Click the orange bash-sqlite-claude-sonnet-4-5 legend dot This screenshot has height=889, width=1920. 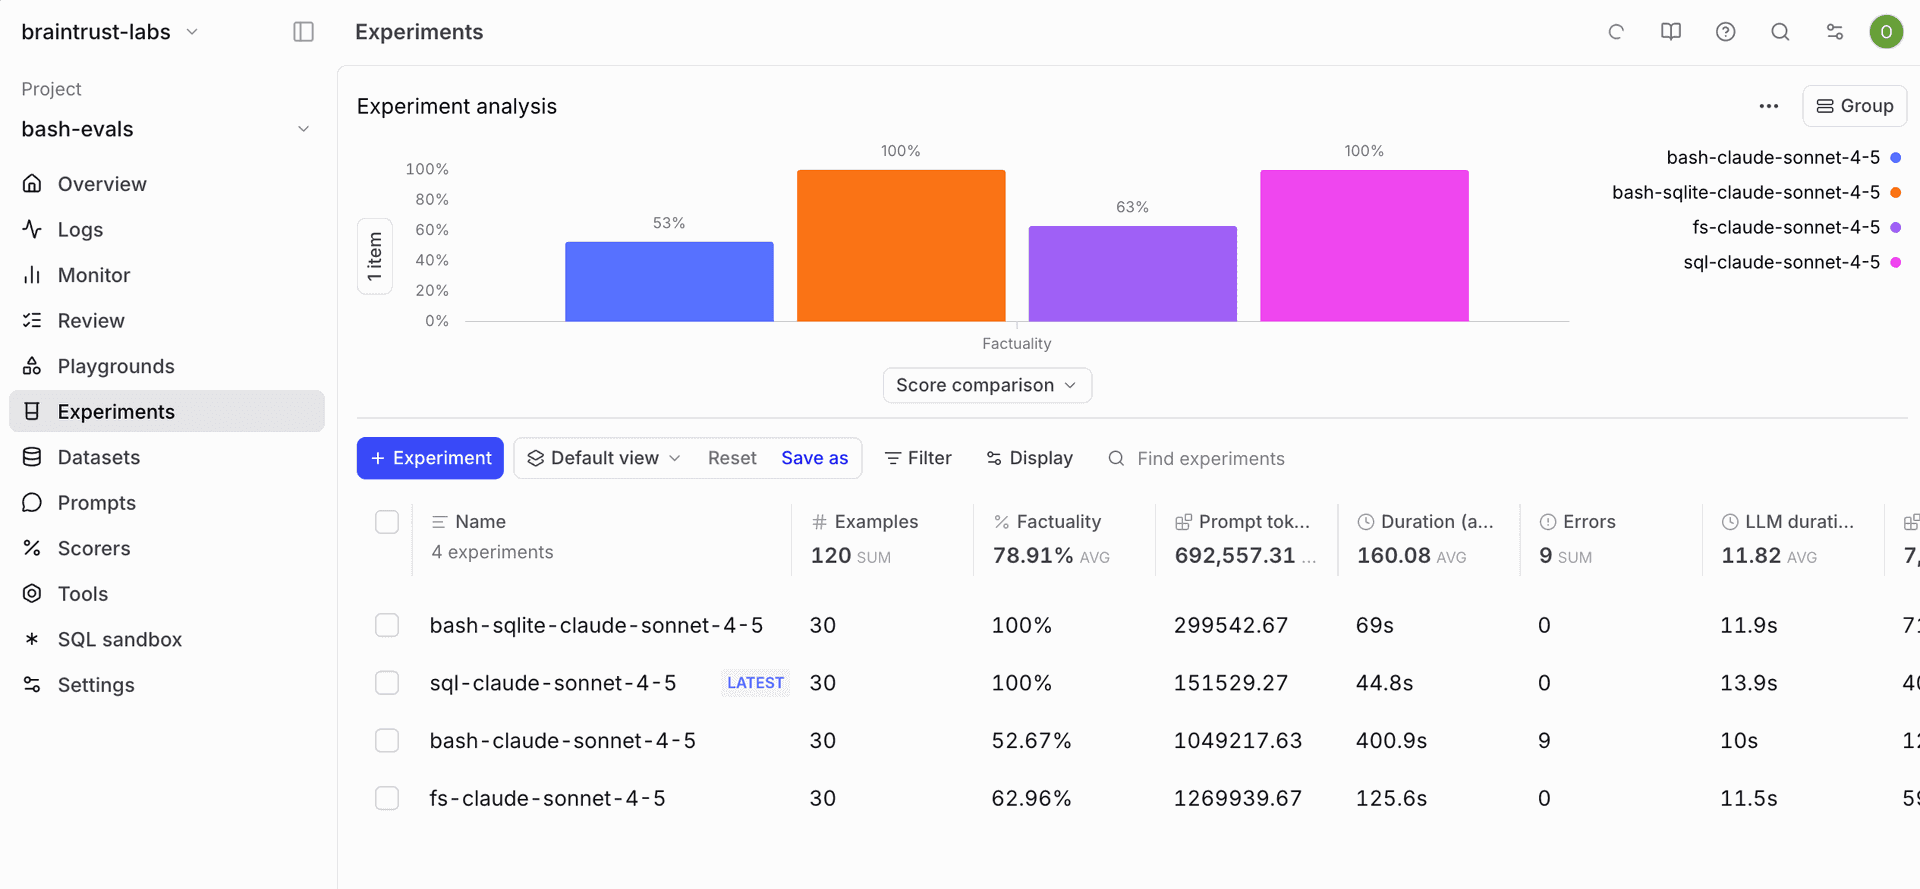(x=1895, y=192)
